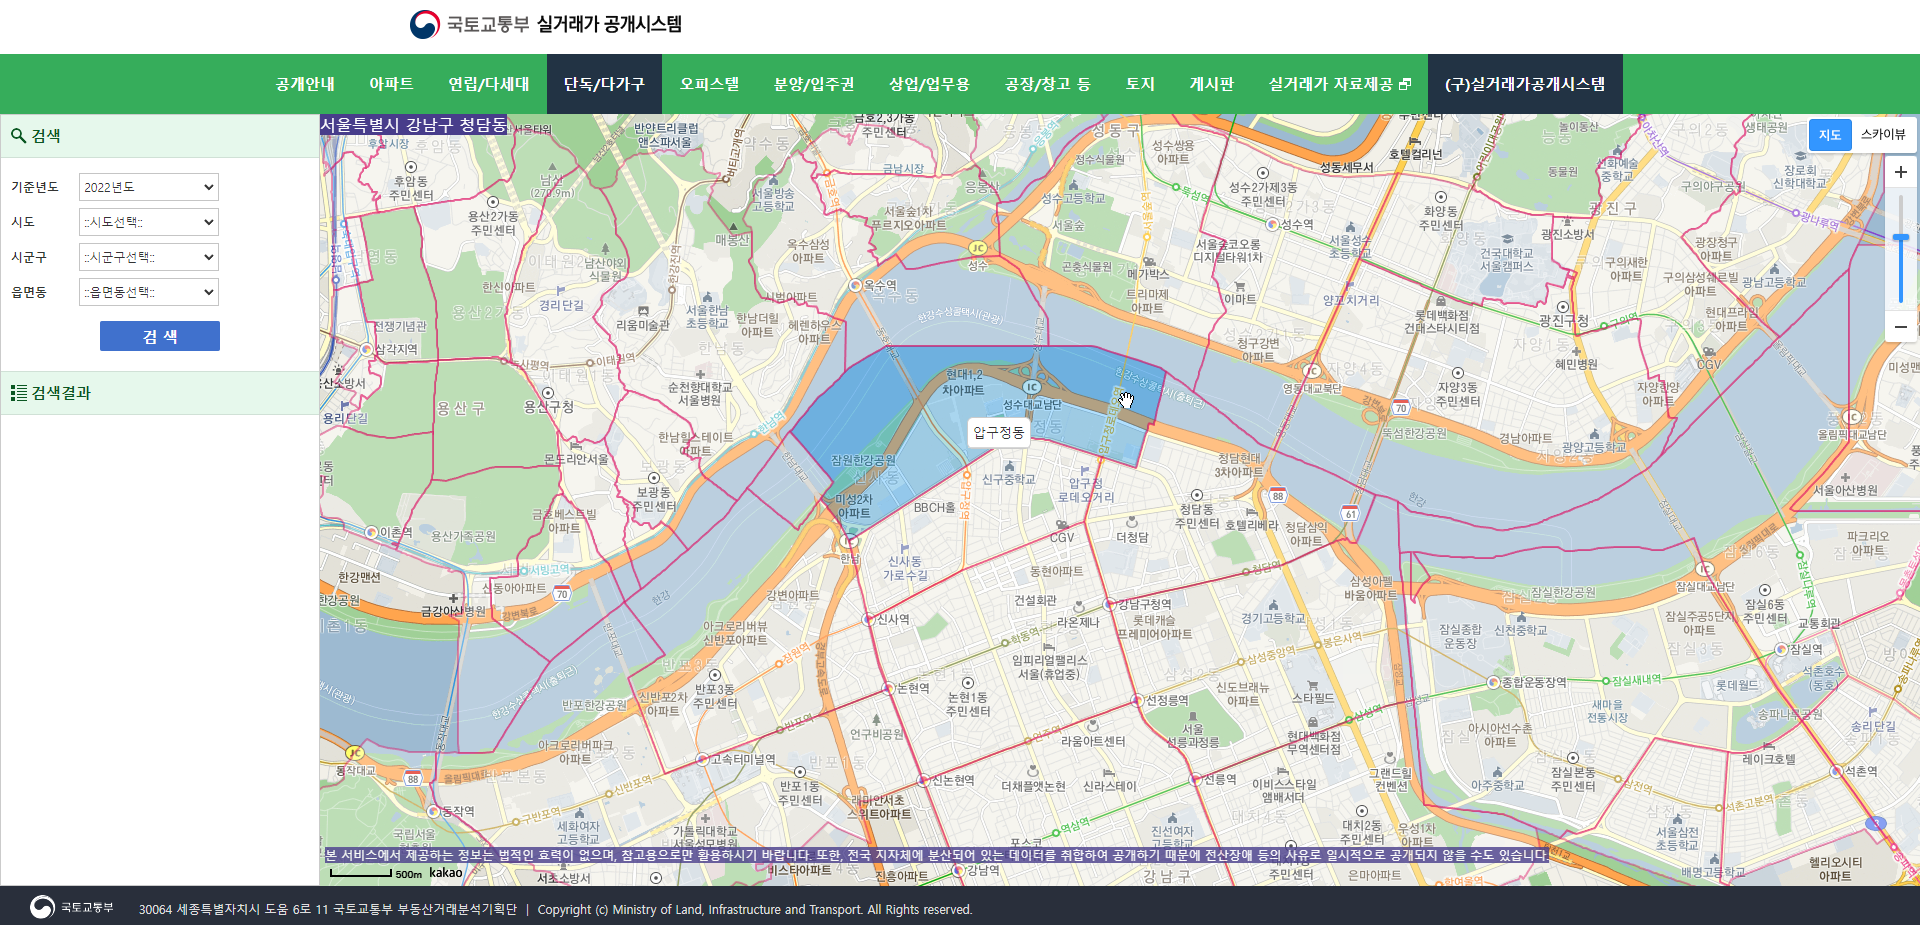Click the 옥수역 station marker
Screen dimensions: 1920x925
[856, 286]
